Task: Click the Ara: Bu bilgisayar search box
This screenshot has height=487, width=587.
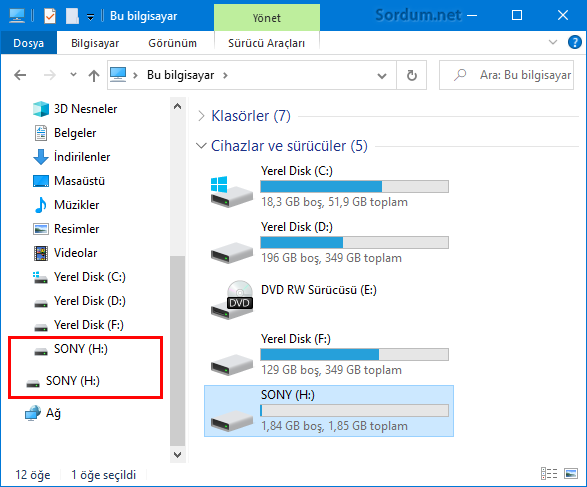Action: 506,75
